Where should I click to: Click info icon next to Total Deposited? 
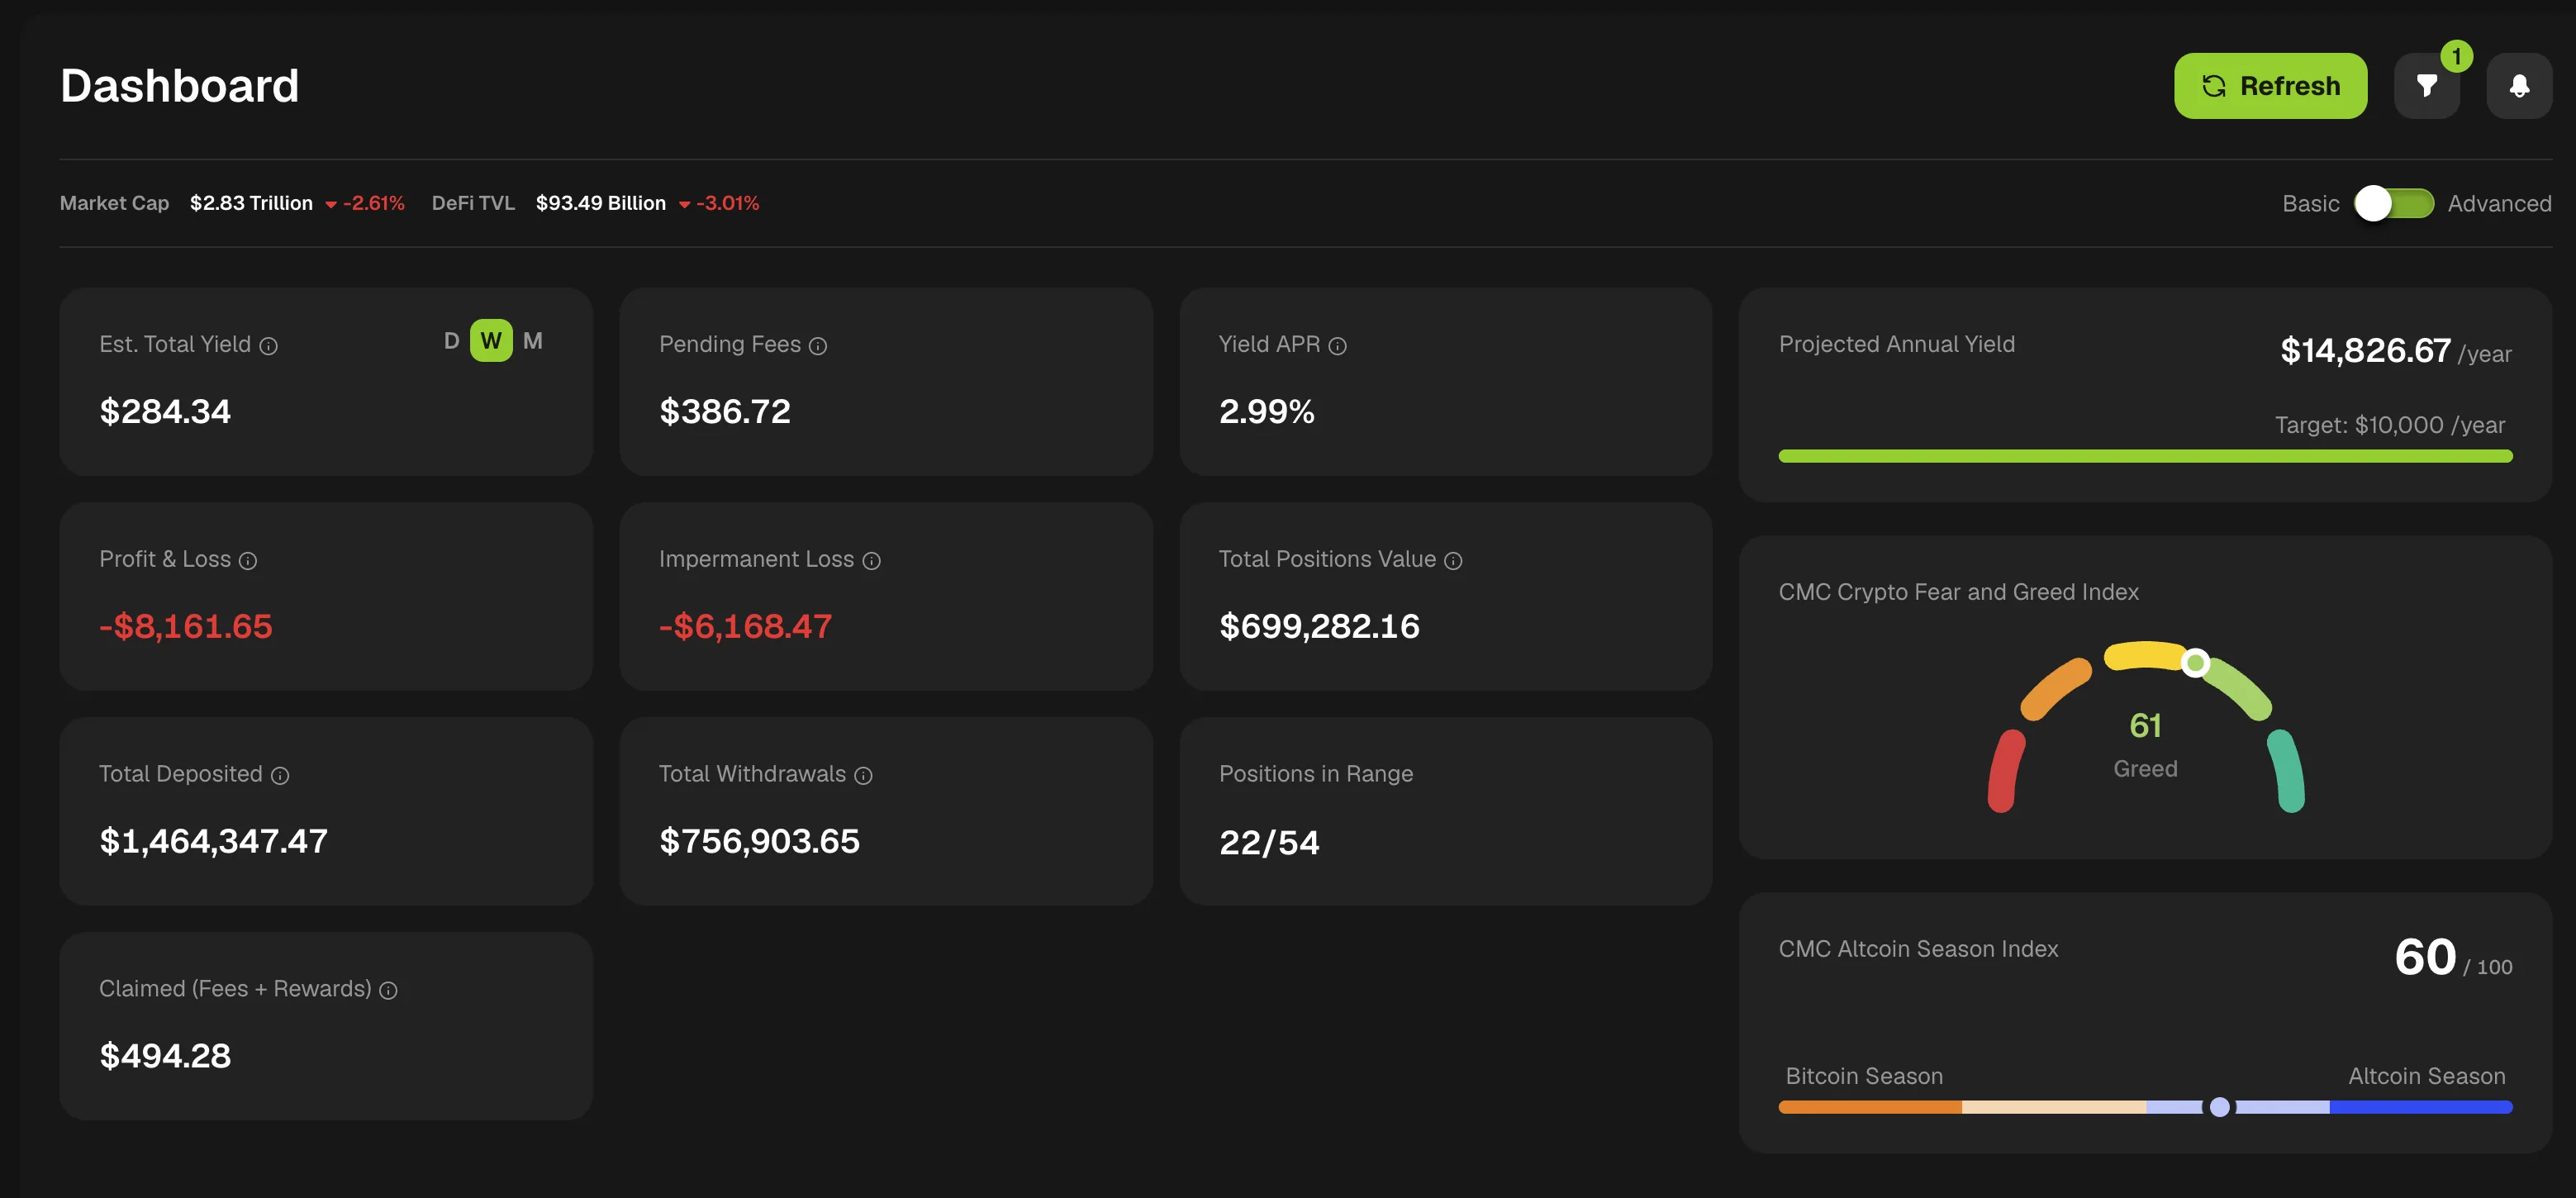[280, 776]
